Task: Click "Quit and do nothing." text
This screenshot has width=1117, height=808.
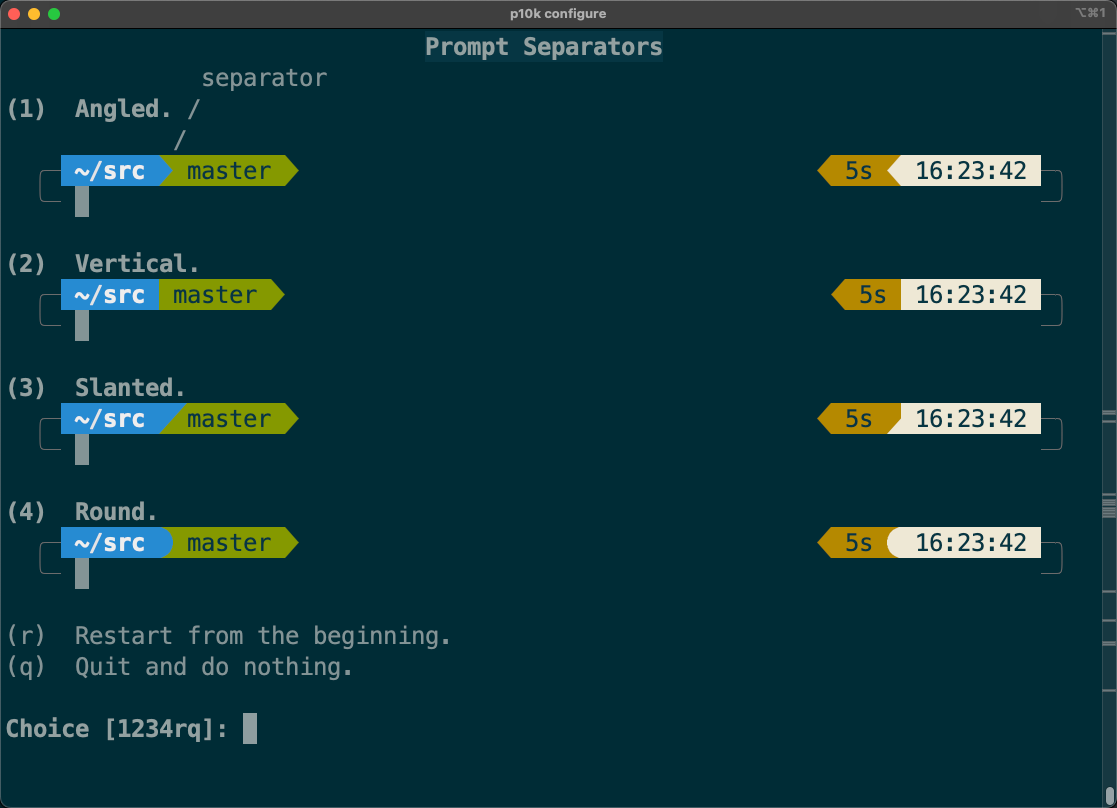Action: [214, 667]
